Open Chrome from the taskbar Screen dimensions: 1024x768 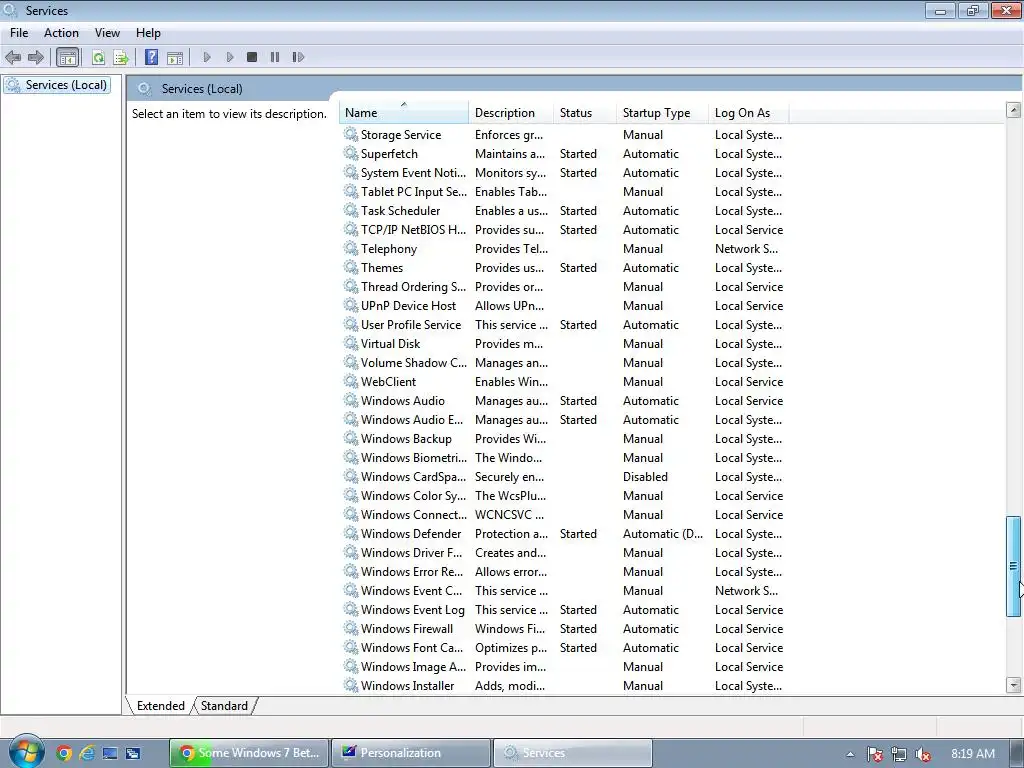[x=63, y=753]
